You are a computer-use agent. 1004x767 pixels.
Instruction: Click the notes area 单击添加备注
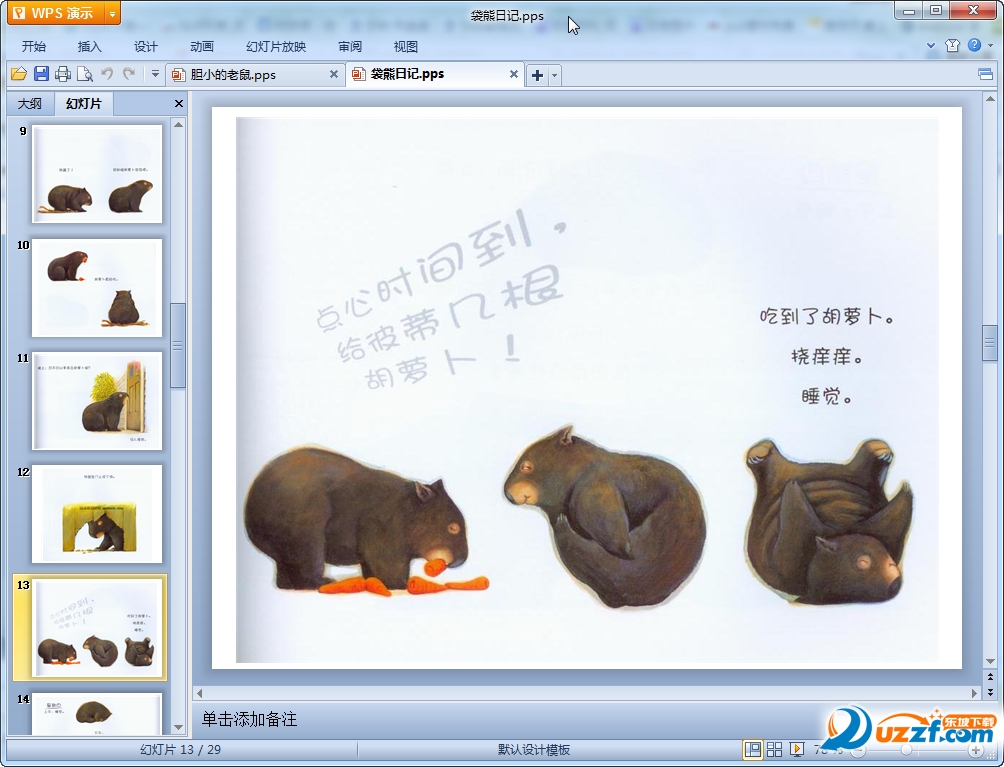(249, 719)
